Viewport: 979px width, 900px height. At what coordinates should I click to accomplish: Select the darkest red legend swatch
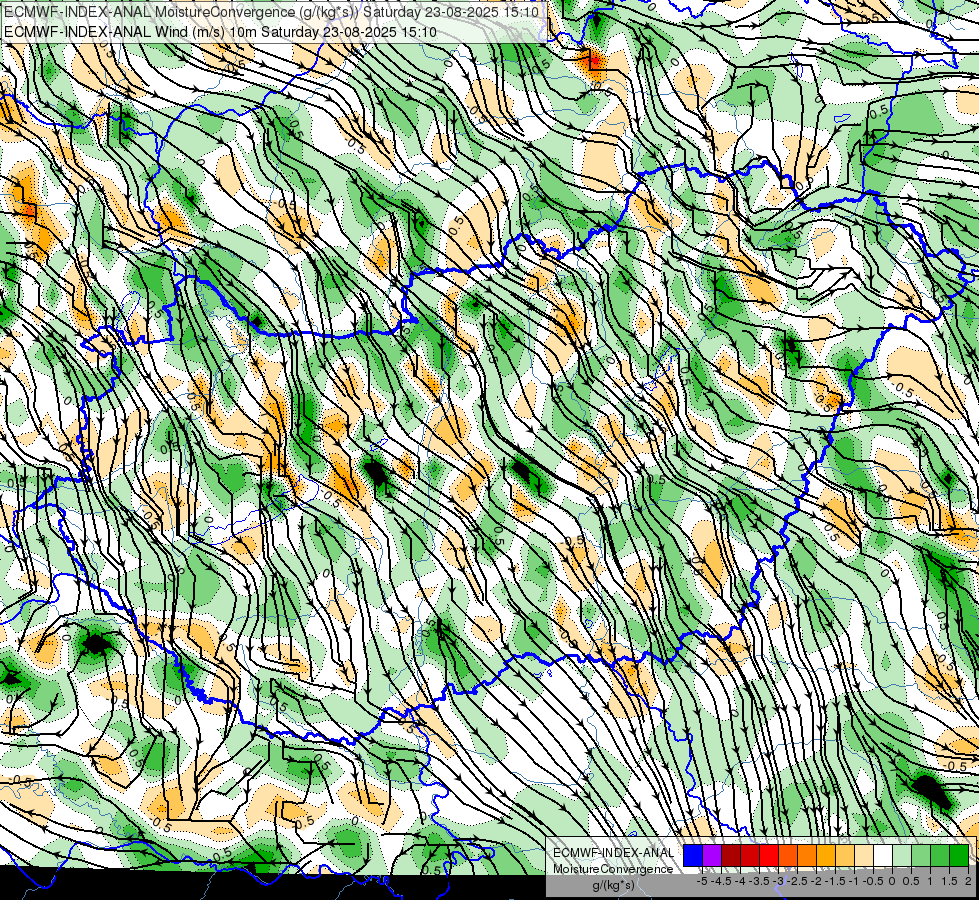[731, 855]
